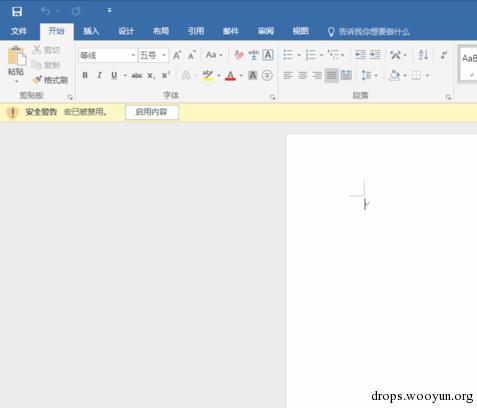
Task: Click the Paste clipboard icon
Action: (x=16, y=56)
